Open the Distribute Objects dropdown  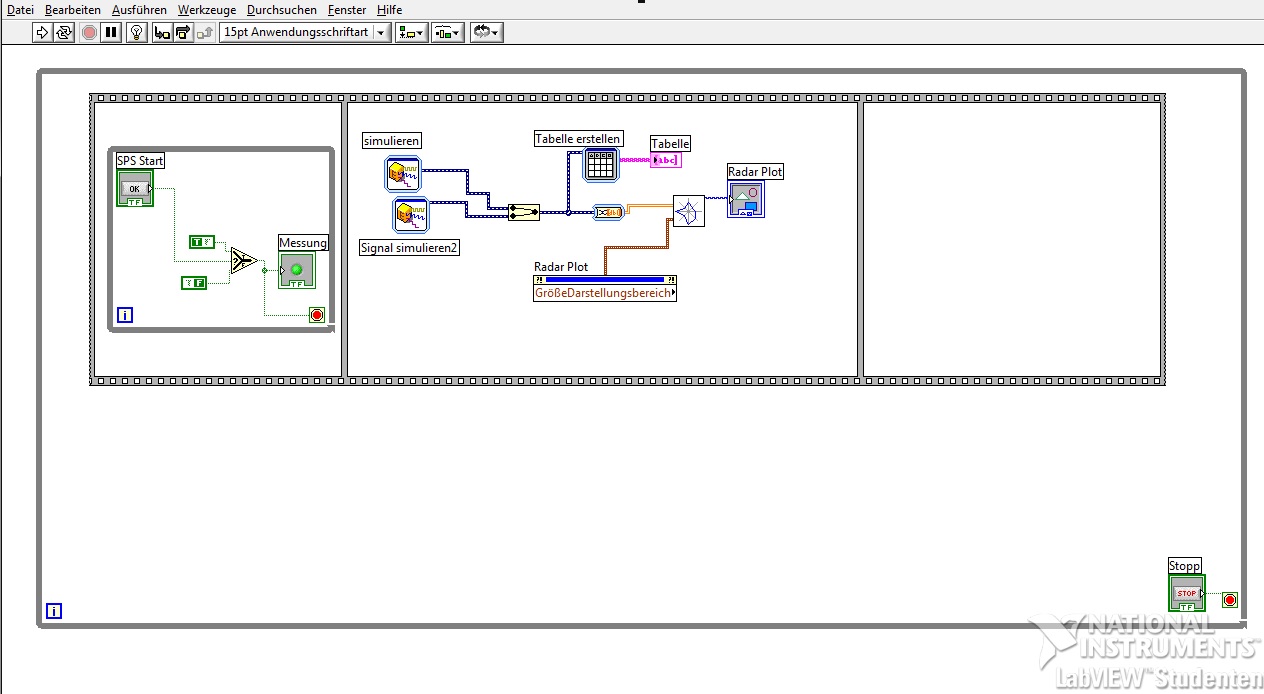pos(447,32)
